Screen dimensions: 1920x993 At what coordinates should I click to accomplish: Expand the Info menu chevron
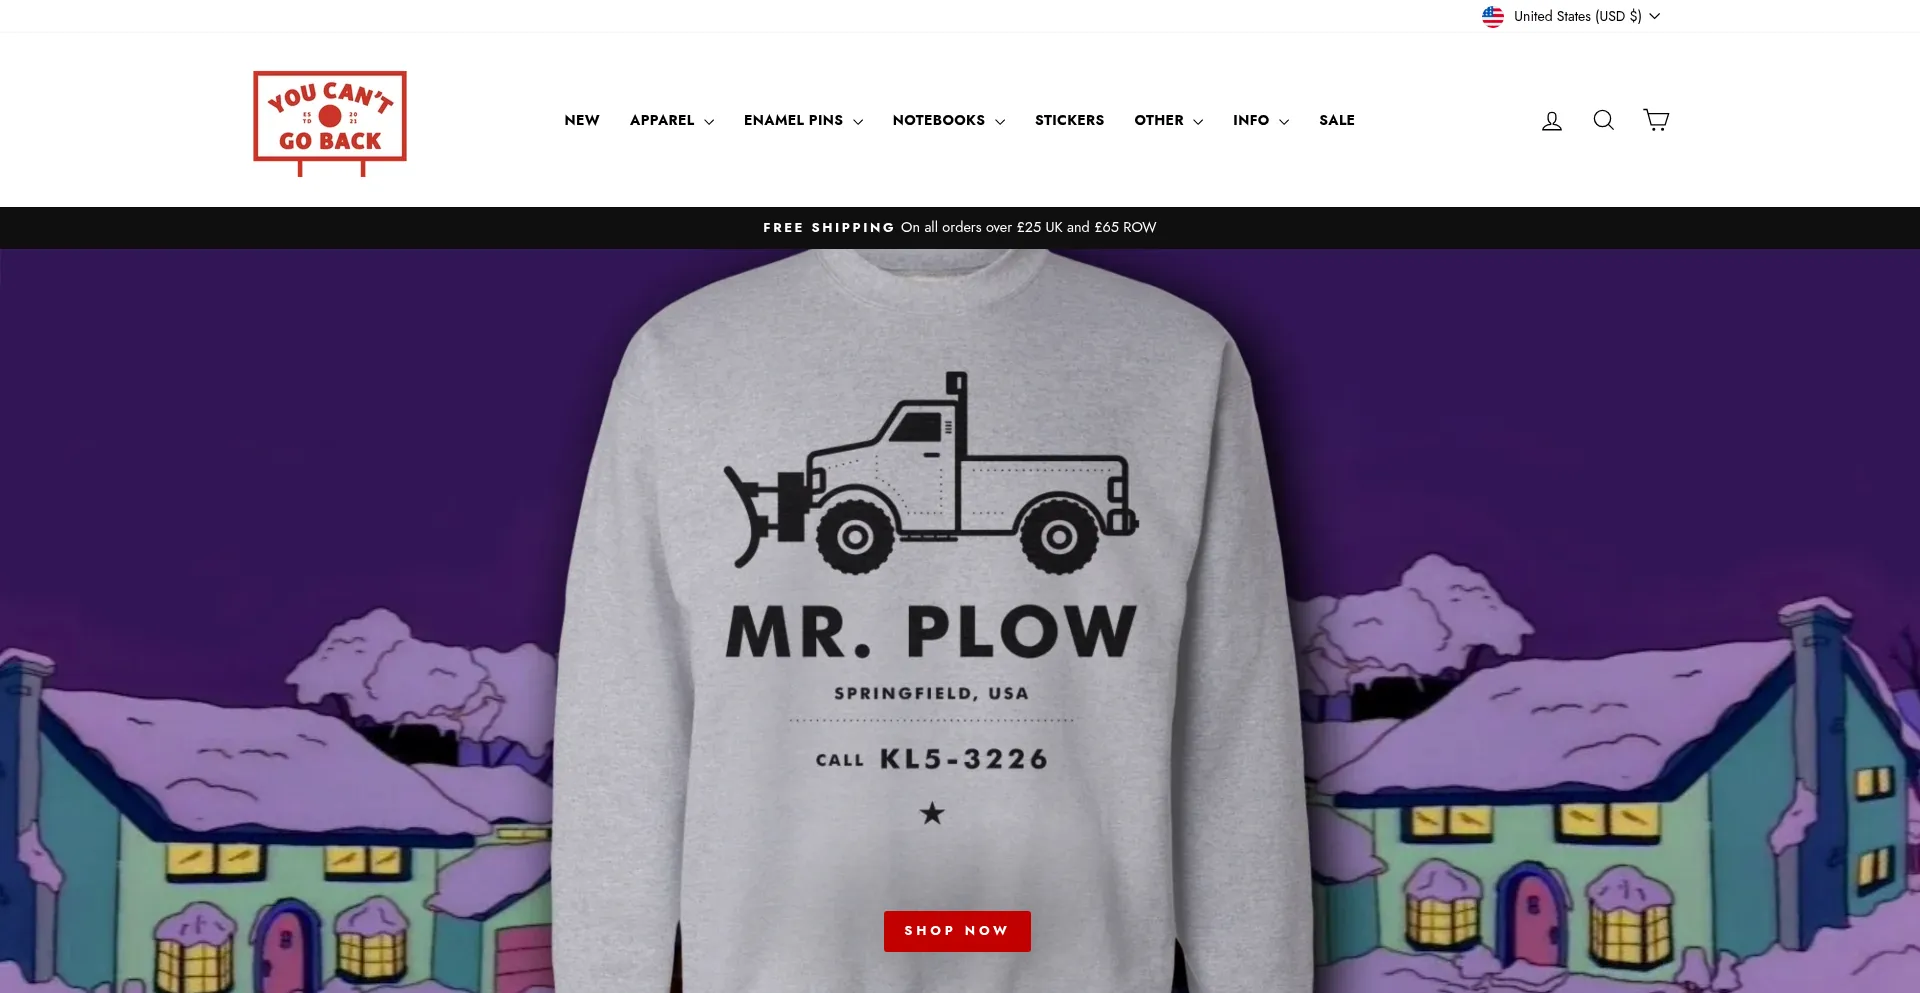[x=1284, y=121]
